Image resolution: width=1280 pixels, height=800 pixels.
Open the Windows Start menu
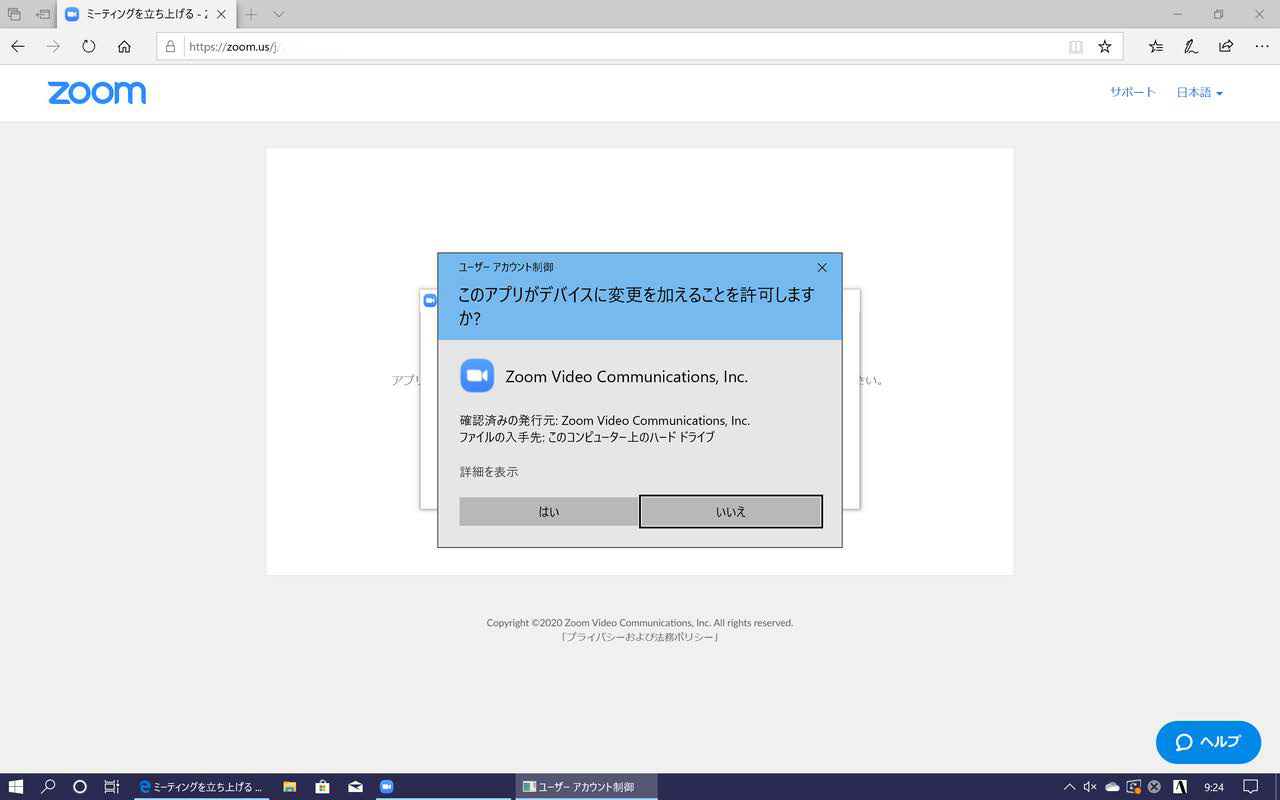point(15,787)
